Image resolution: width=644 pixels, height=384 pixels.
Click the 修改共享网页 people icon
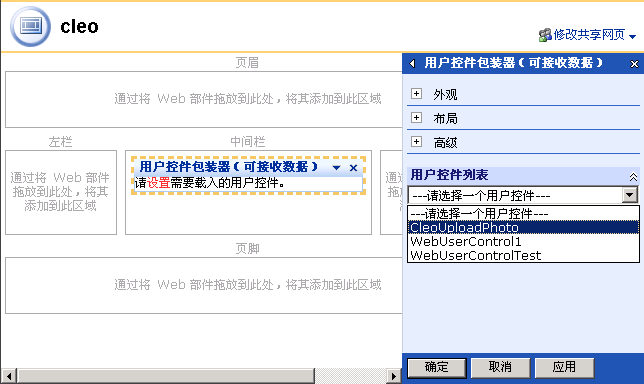[545, 35]
